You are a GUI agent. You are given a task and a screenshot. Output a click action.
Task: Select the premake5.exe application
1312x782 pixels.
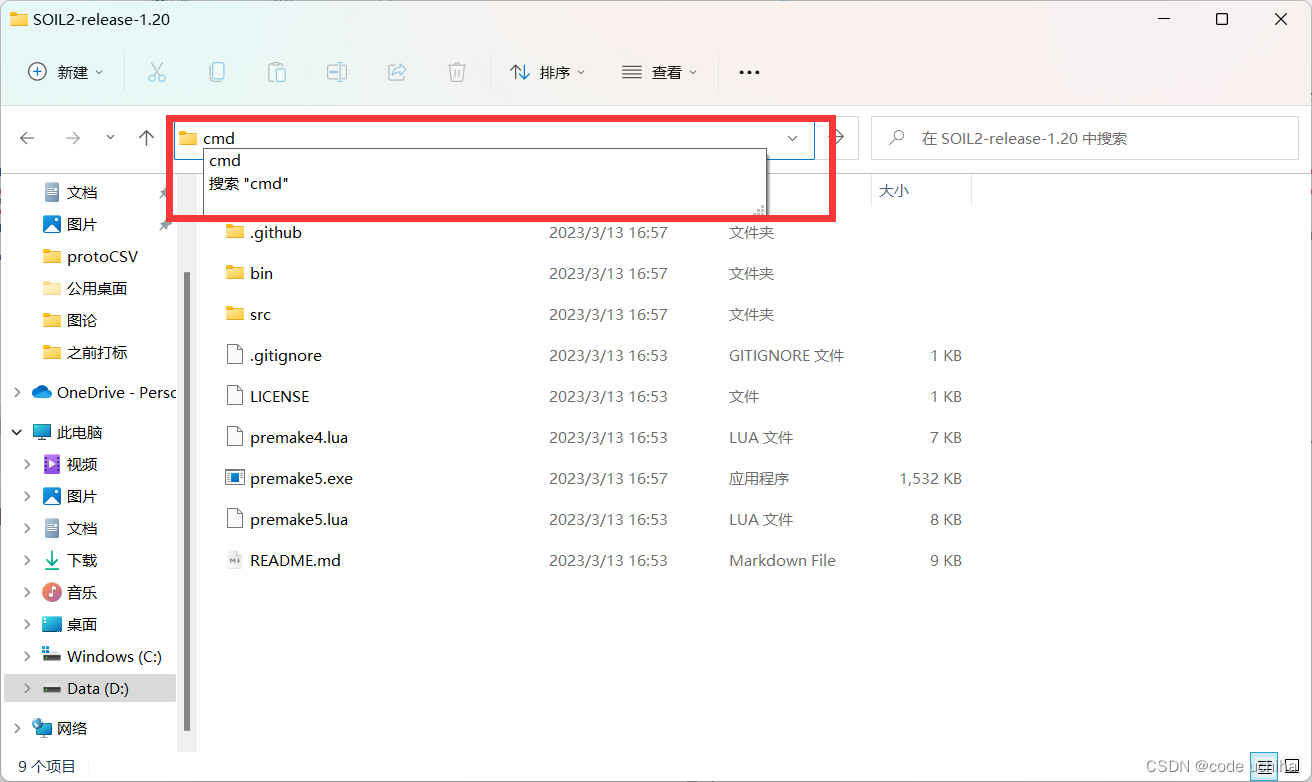302,478
